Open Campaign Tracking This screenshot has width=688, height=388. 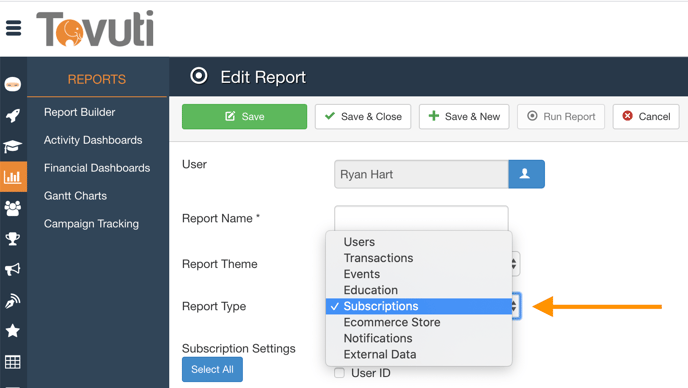tap(91, 224)
